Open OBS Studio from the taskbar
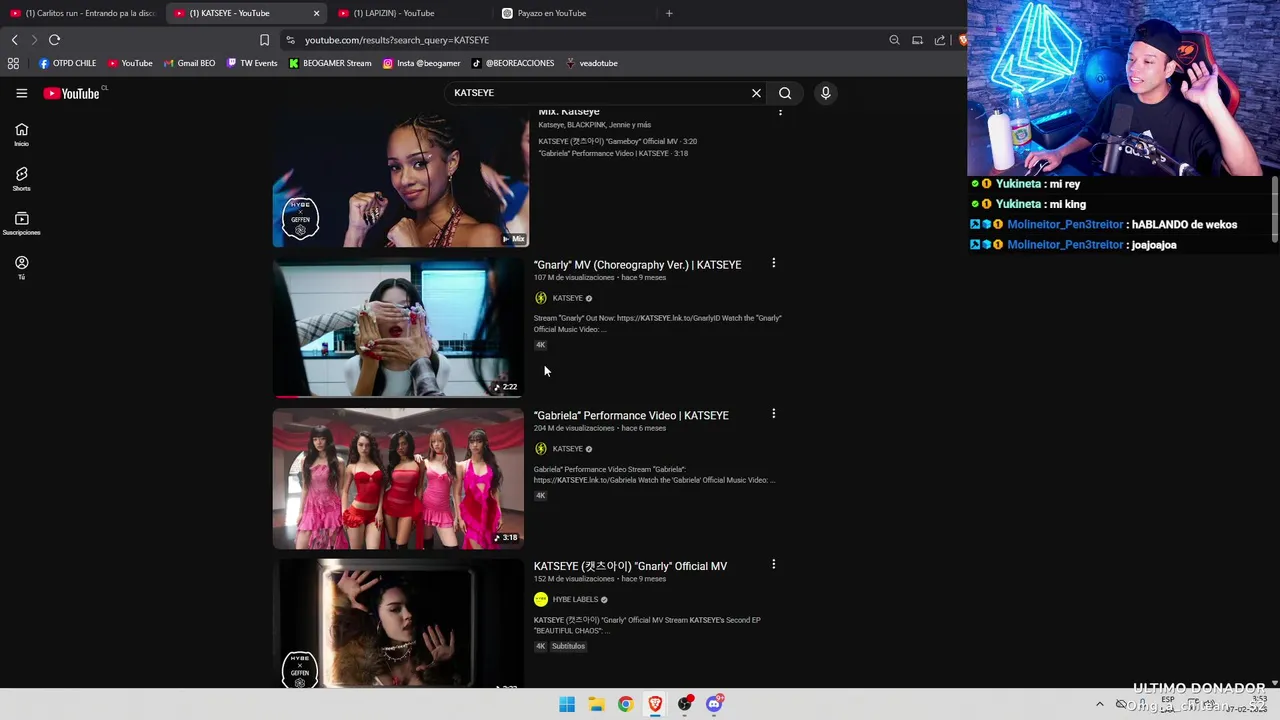Viewport: 1280px width, 720px height. click(x=685, y=704)
